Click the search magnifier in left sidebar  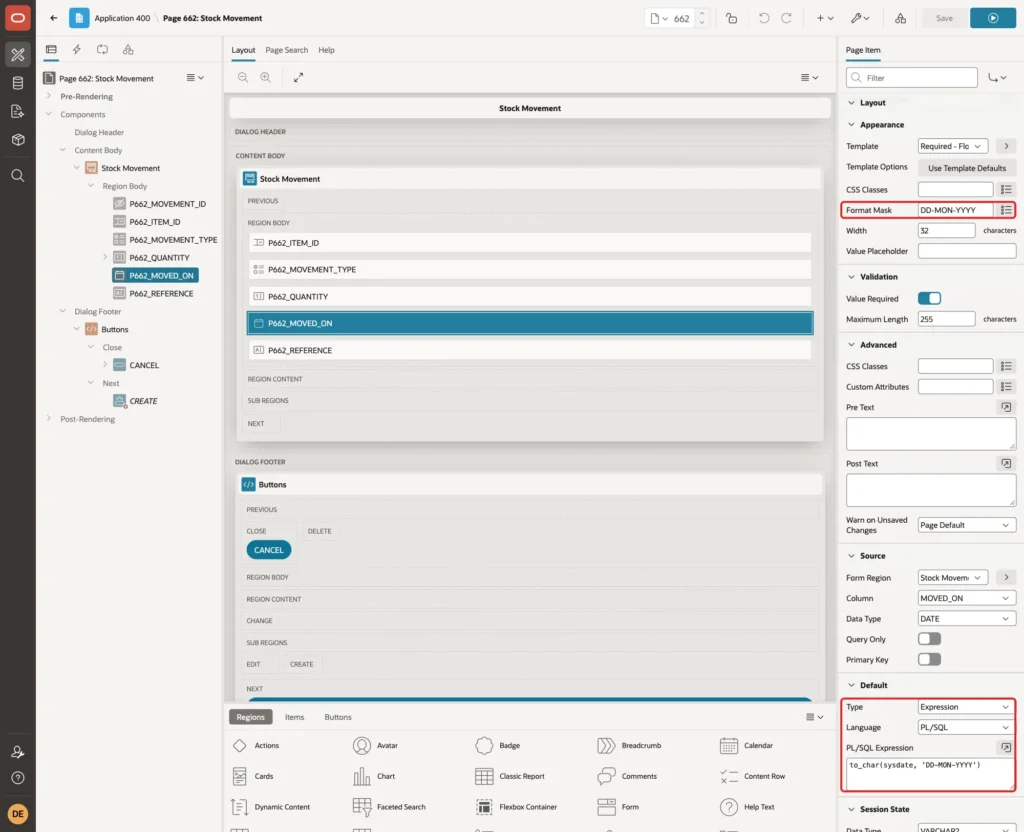[18, 176]
